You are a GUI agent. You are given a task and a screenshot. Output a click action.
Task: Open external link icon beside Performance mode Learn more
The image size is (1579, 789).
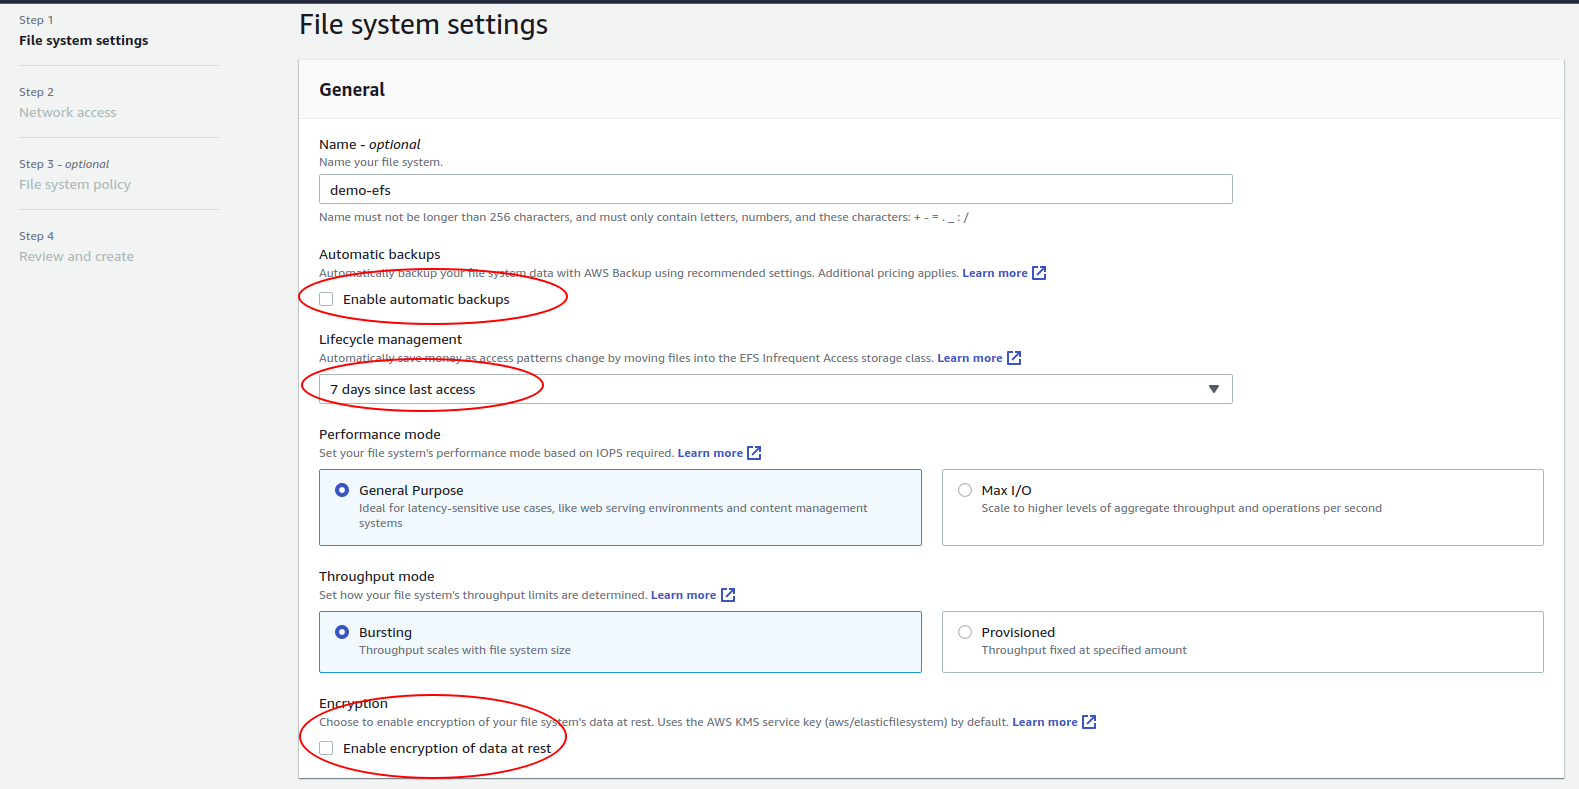754,453
